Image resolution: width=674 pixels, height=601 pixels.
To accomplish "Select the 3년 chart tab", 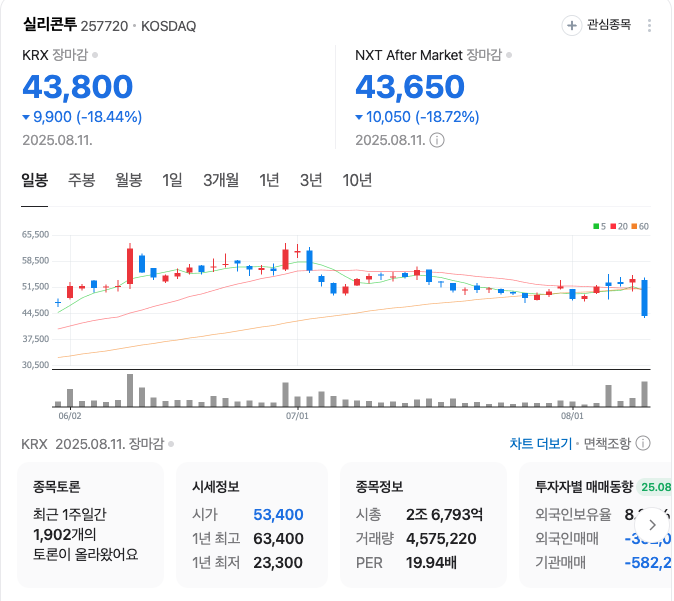I will point(311,180).
